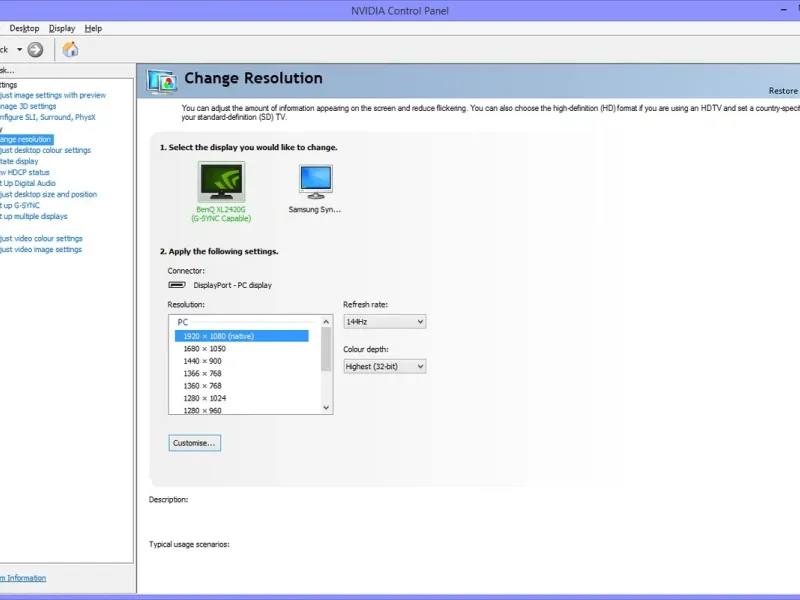Image resolution: width=800 pixels, height=600 pixels.
Task: Open the Help menu
Action: point(93,29)
